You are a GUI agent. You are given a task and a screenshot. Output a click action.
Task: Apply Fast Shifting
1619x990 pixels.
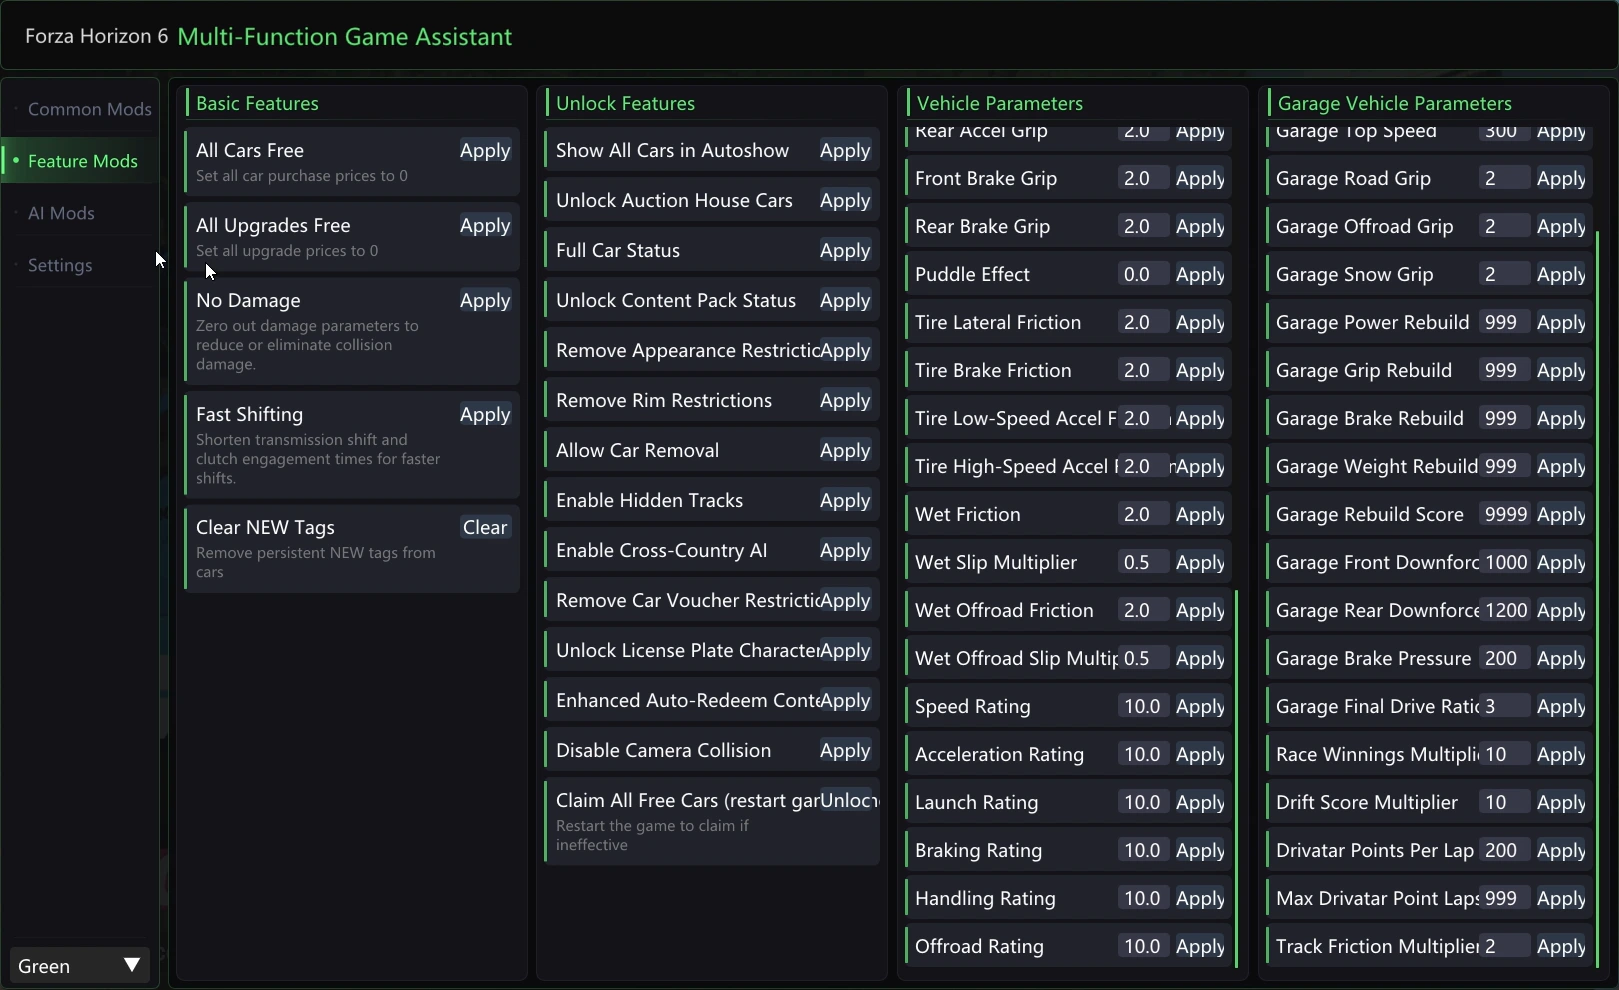485,414
